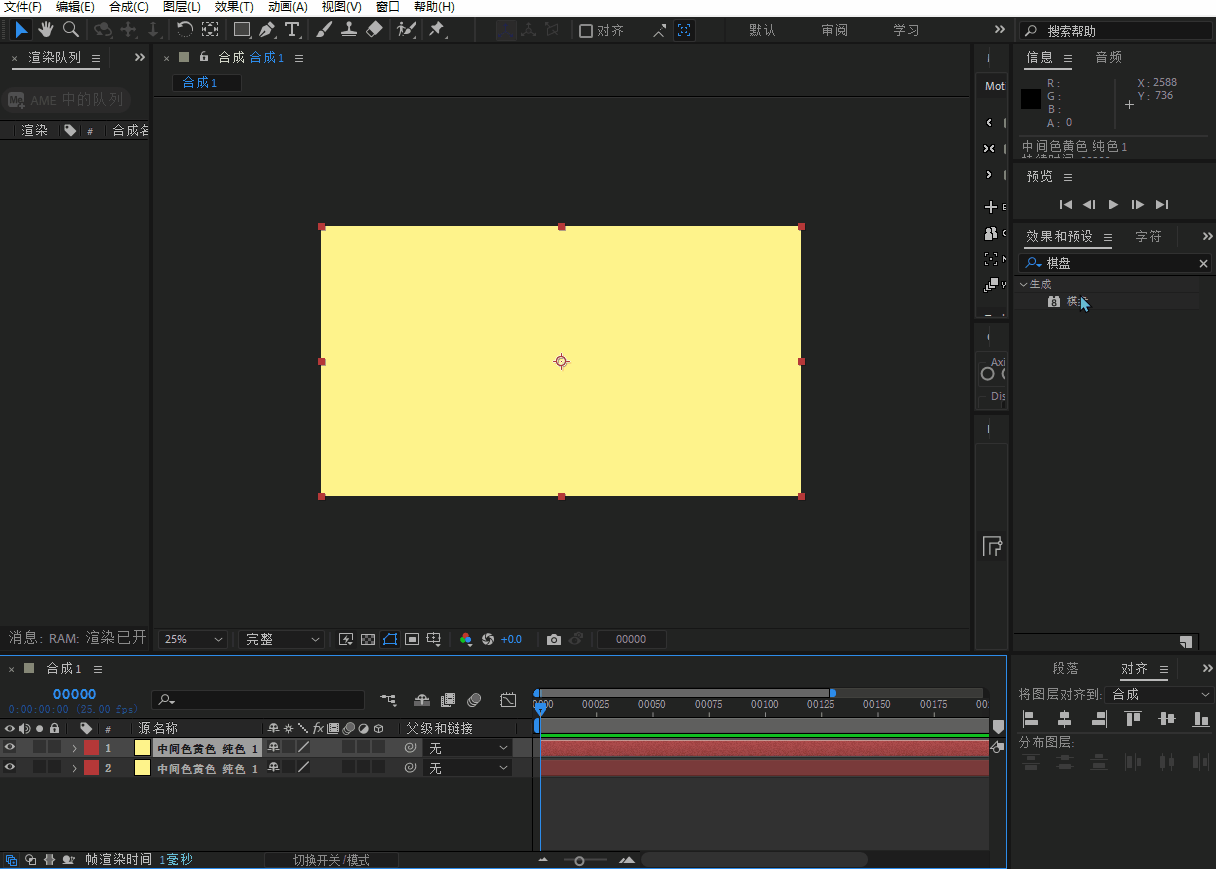This screenshot has height=869, width=1216.
Task: Toggle the transparency grid in viewer
Action: [368, 639]
